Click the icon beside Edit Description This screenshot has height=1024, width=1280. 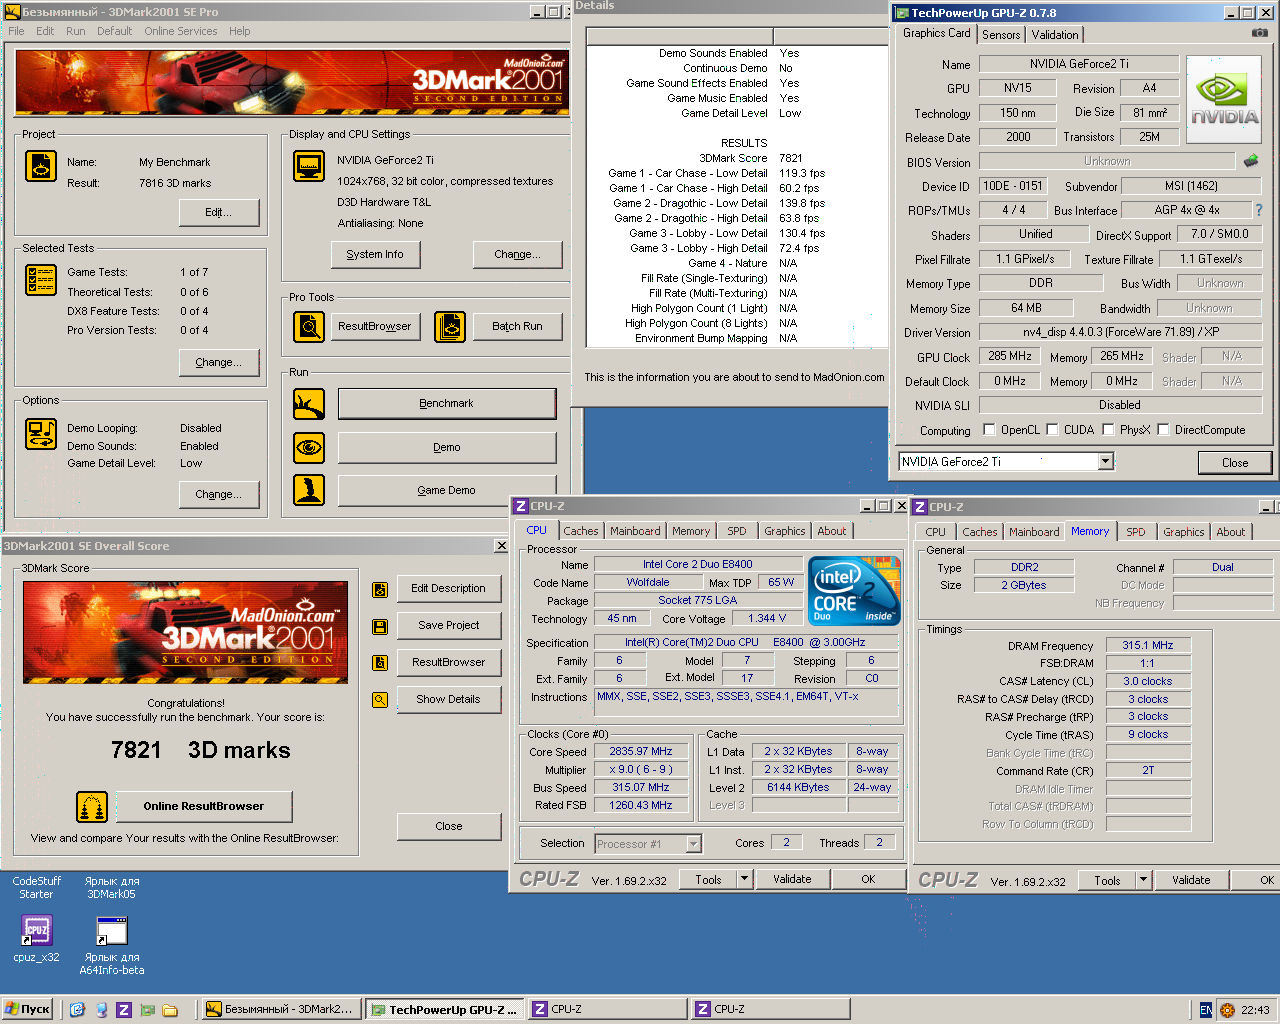click(x=380, y=590)
